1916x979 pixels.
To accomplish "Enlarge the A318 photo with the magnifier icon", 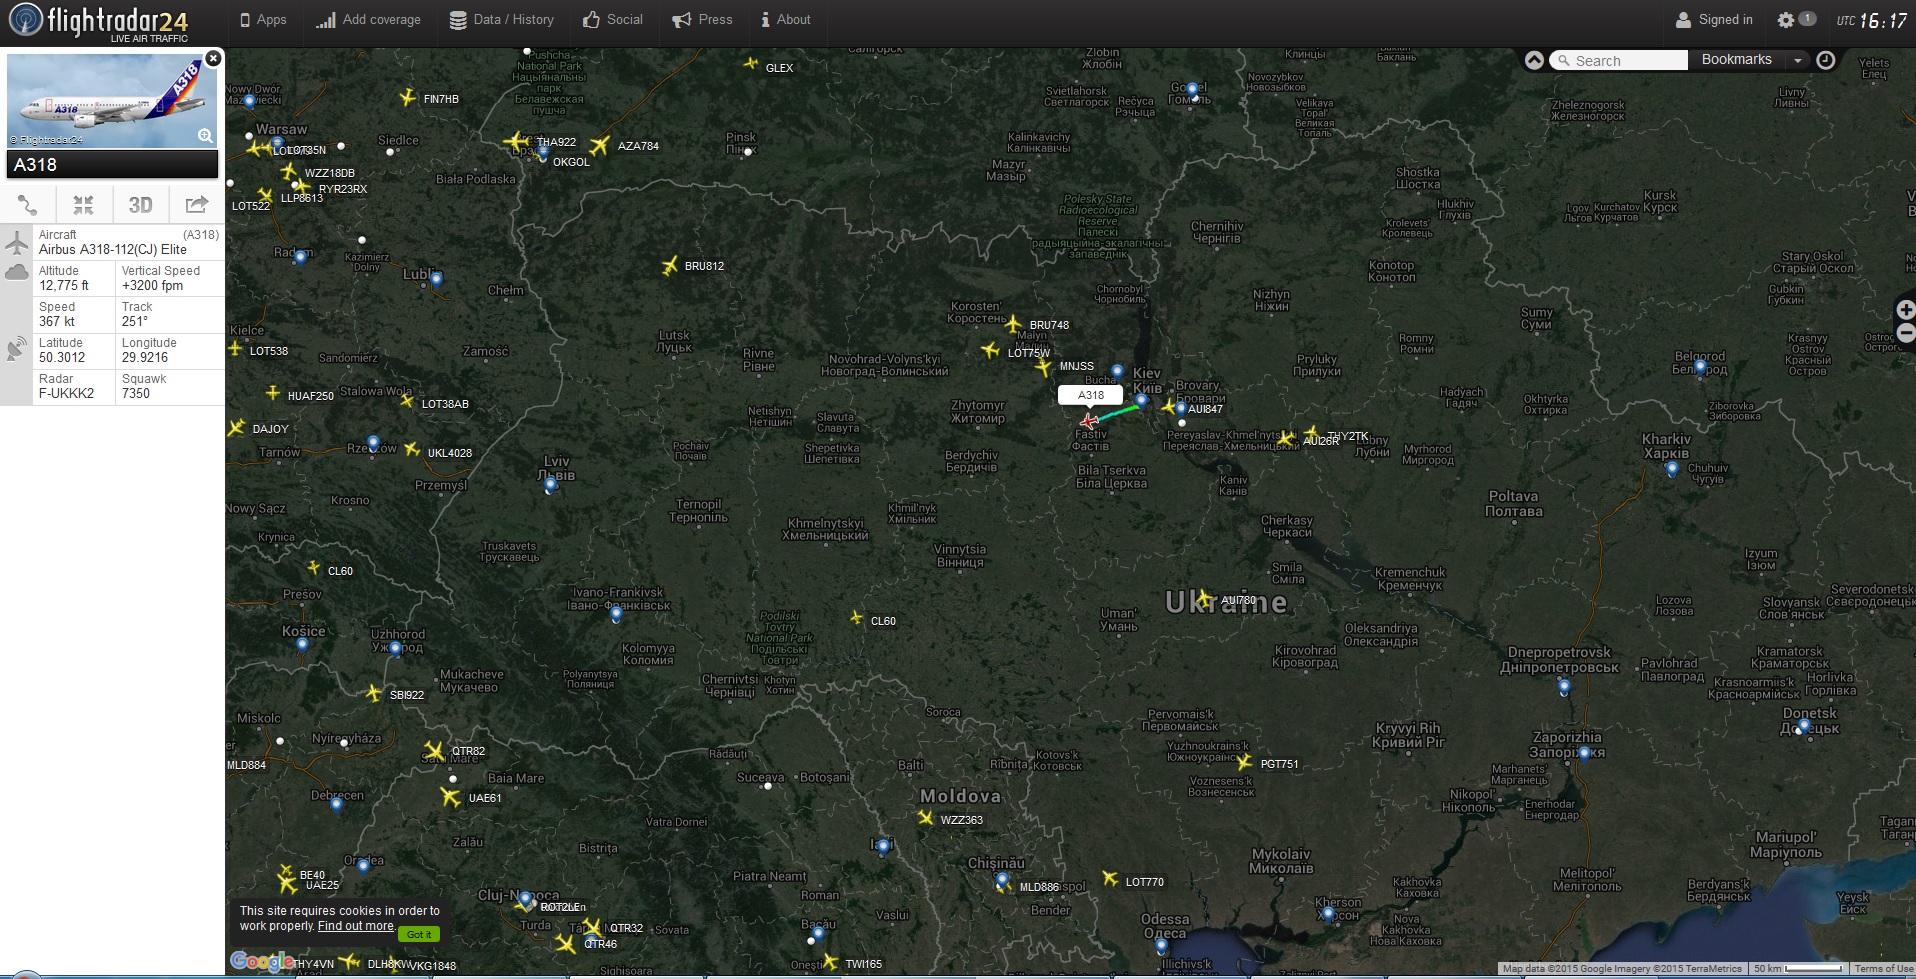I will point(205,136).
